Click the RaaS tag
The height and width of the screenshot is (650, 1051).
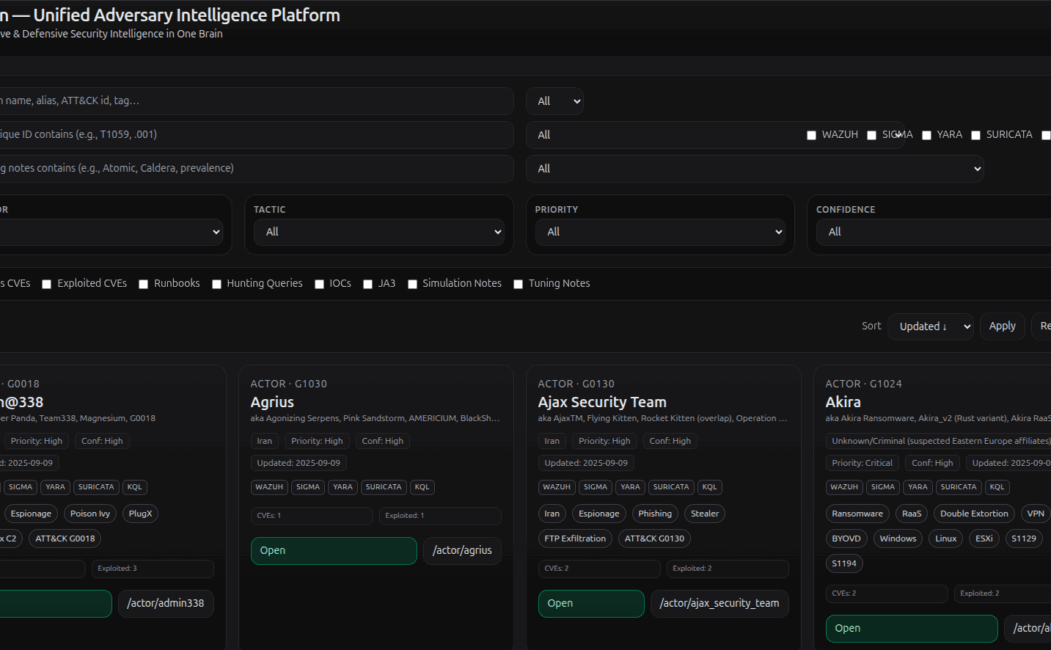coord(912,514)
